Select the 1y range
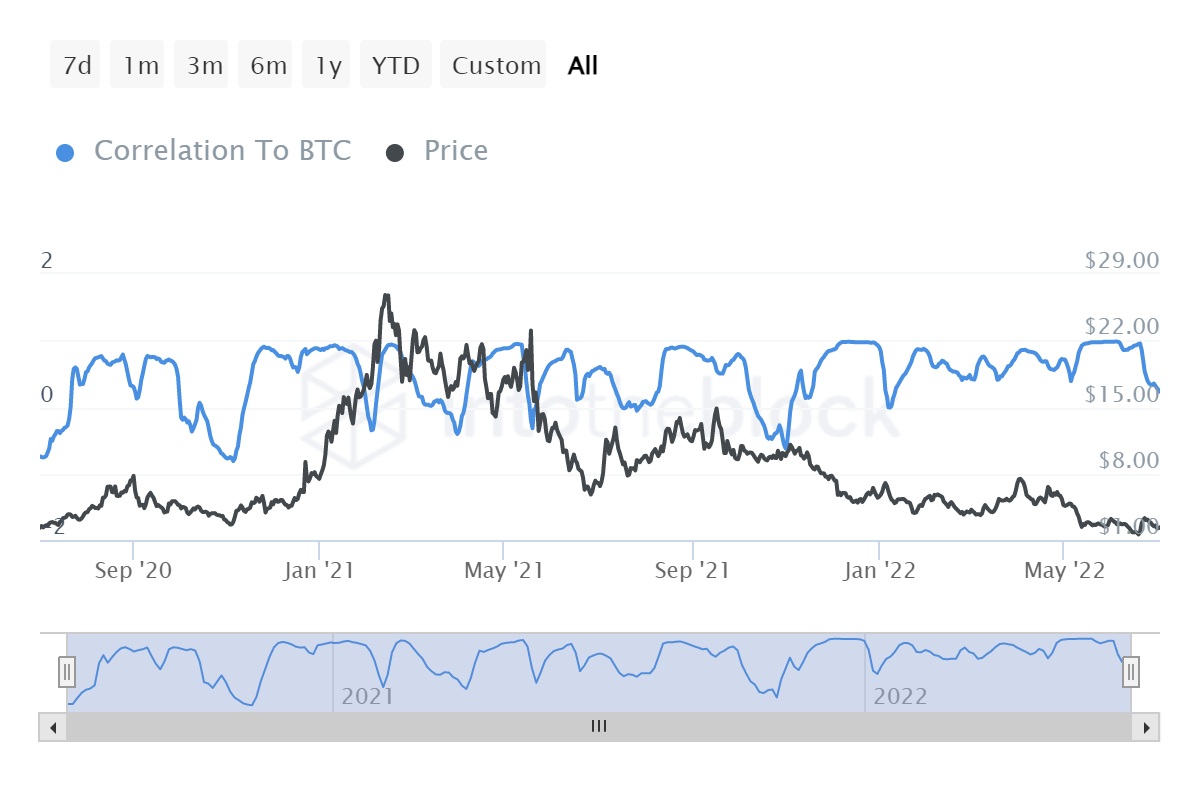The height and width of the screenshot is (800, 1200). click(326, 64)
